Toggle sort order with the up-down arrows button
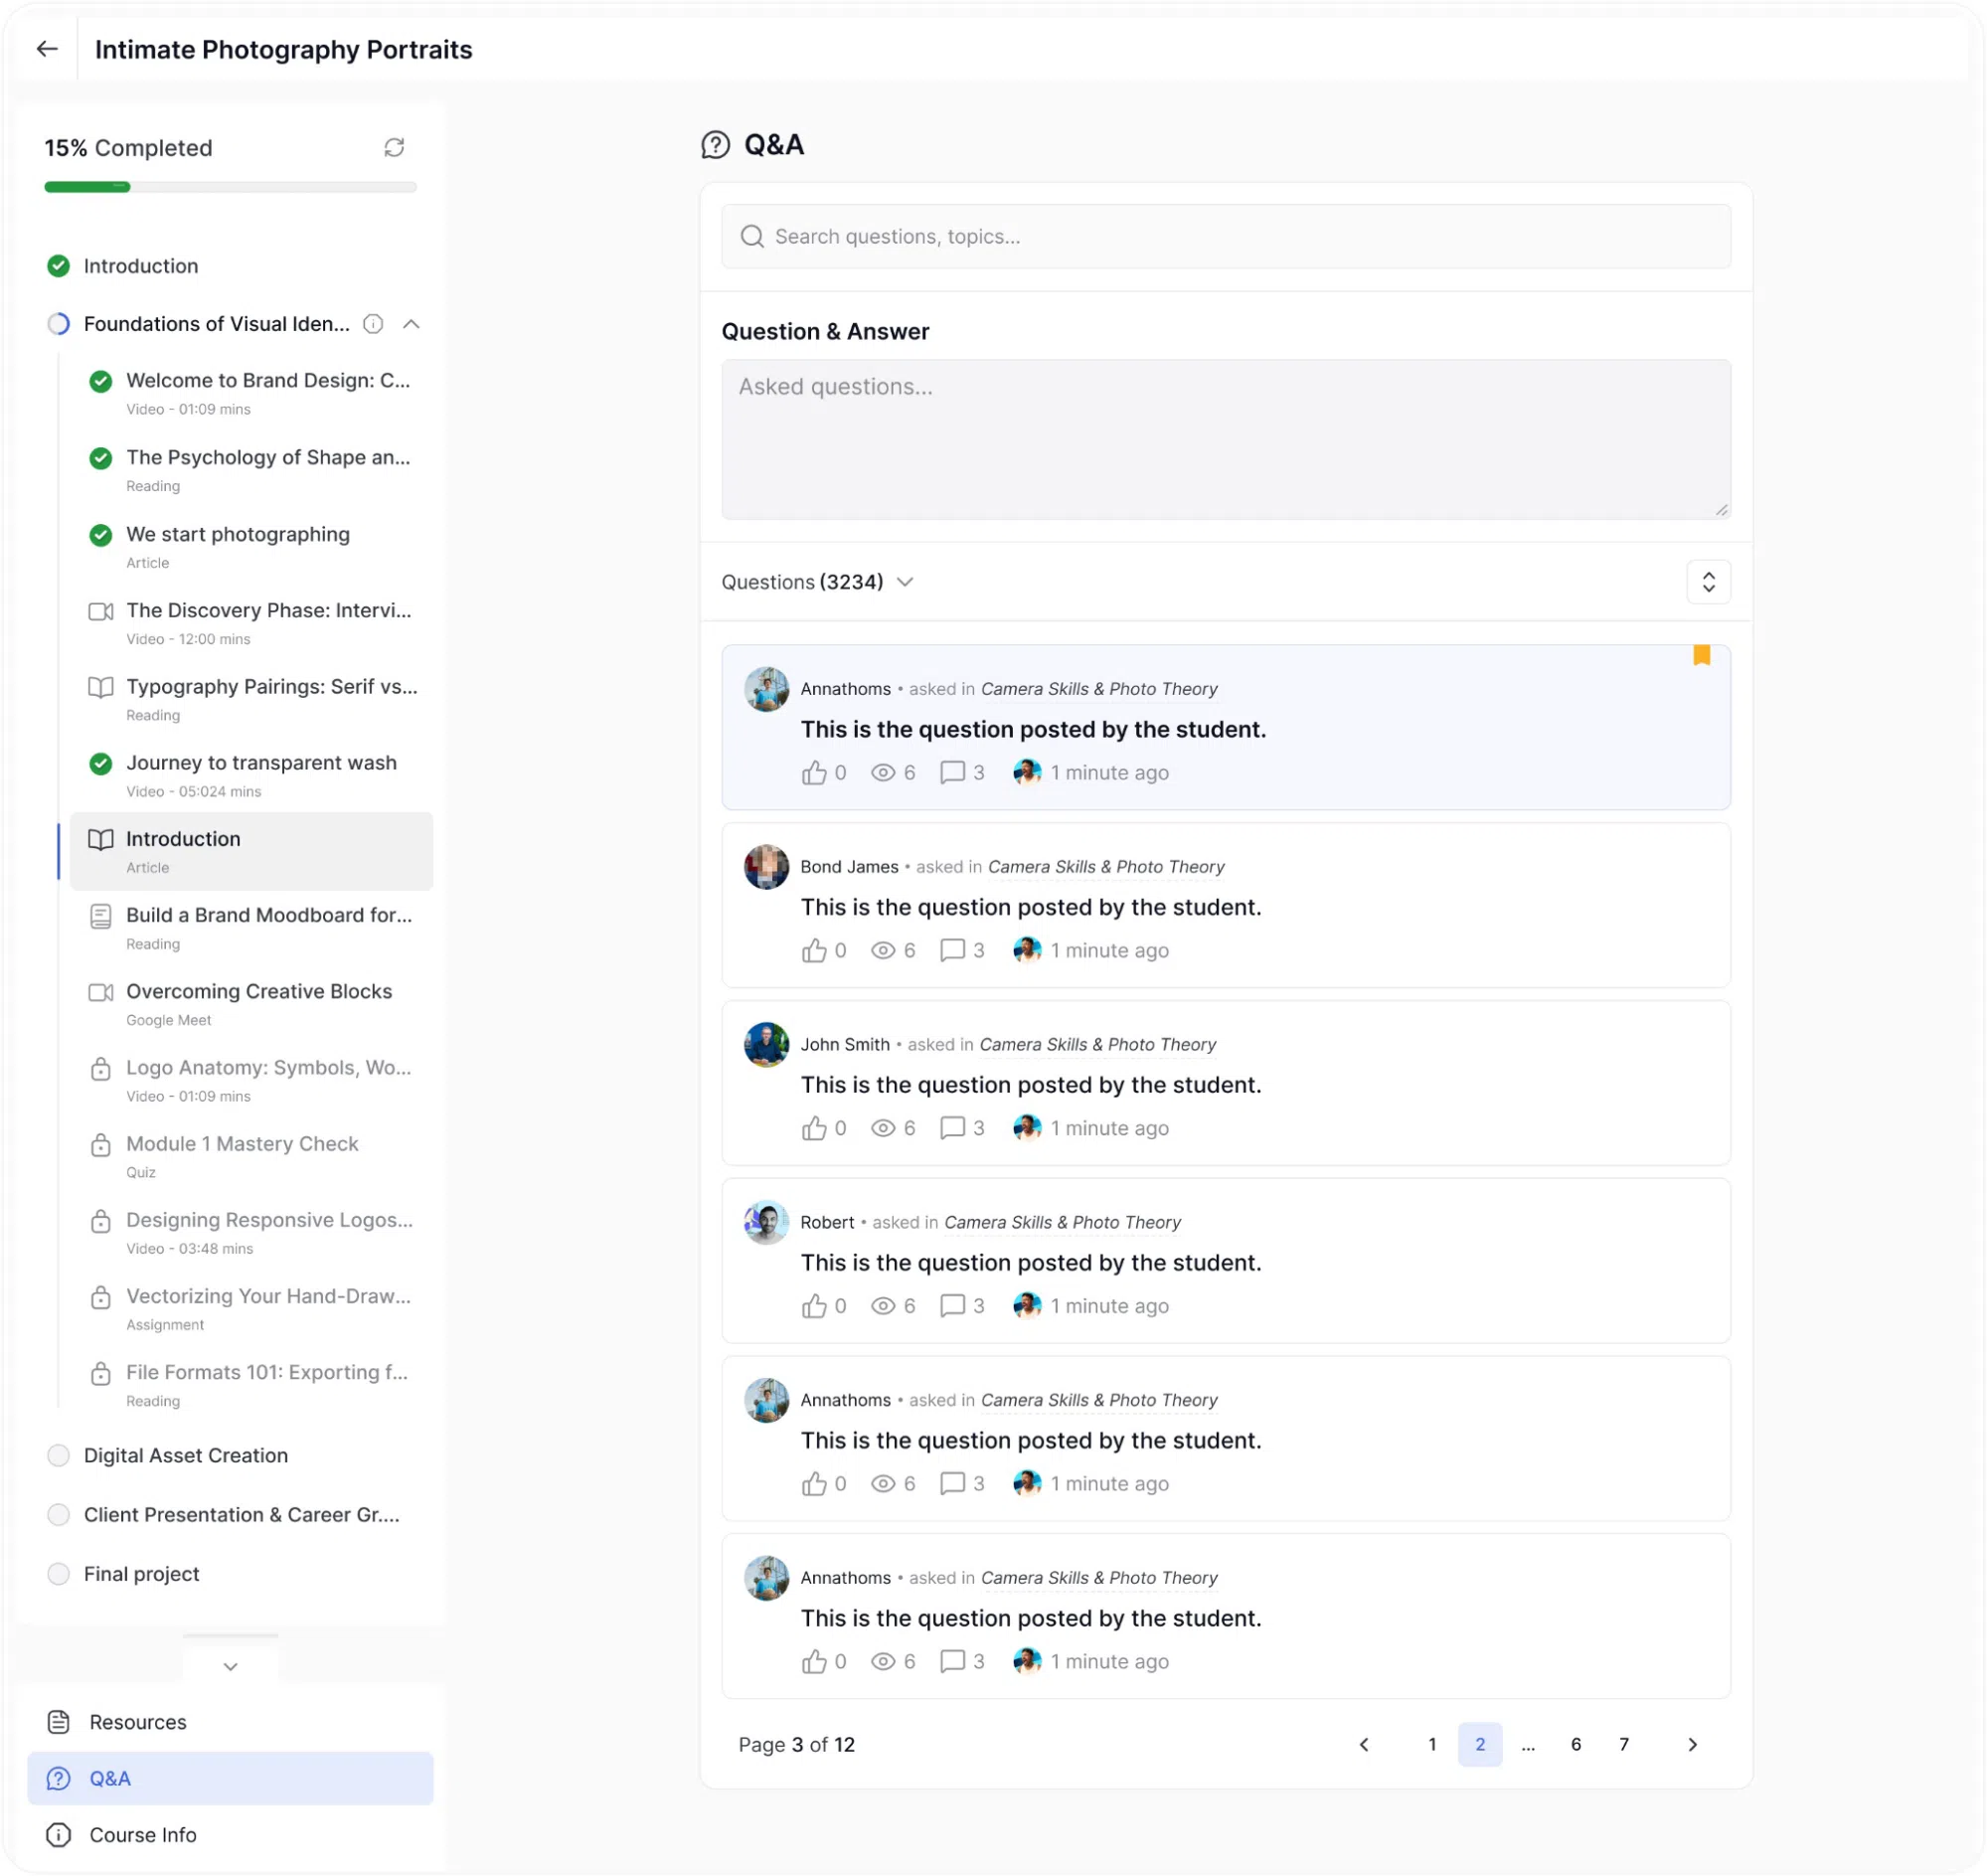 pyautogui.click(x=1708, y=582)
